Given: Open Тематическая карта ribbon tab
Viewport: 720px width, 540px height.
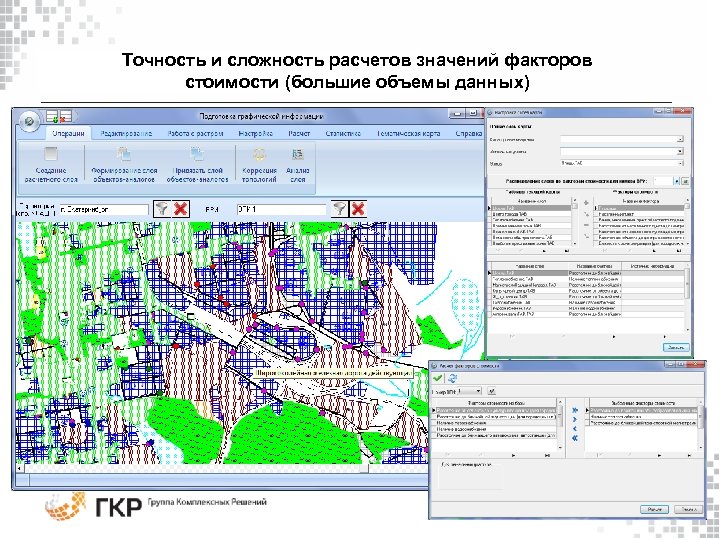Looking at the screenshot, I should pyautogui.click(x=408, y=134).
